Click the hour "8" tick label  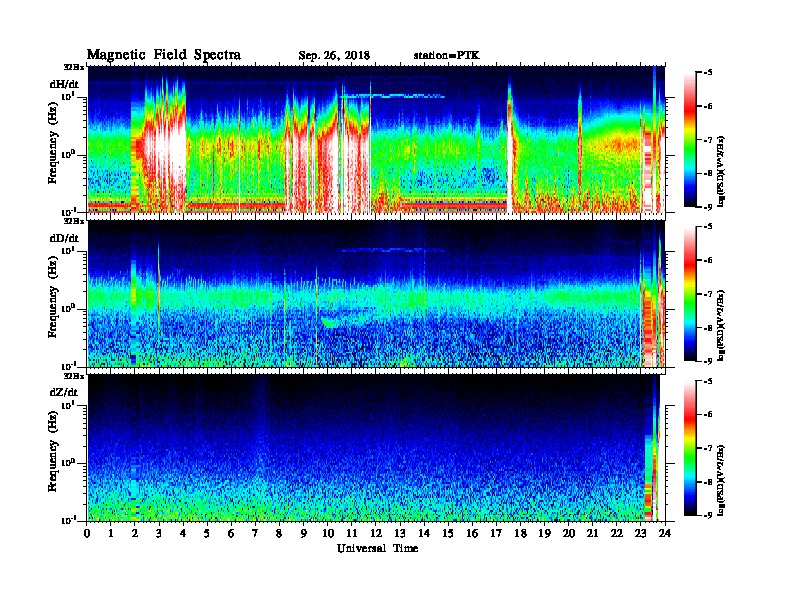(x=279, y=533)
